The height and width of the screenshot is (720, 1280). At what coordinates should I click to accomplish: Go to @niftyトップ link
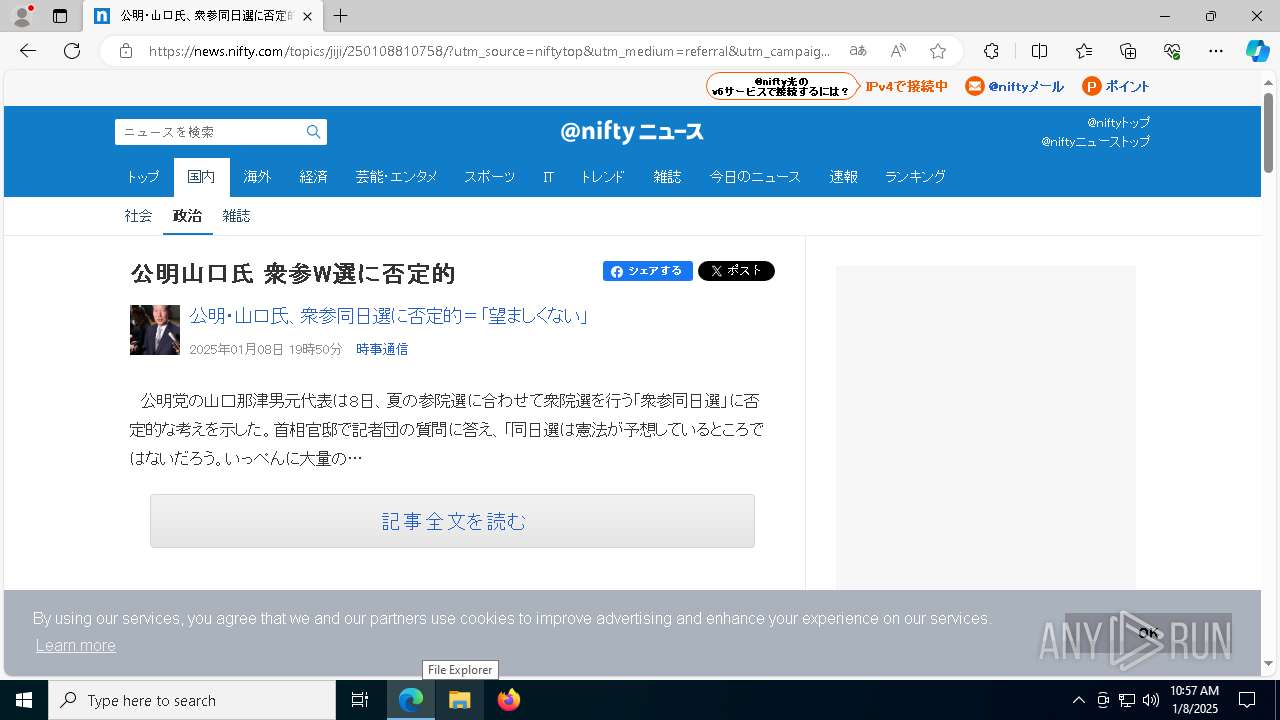(x=1118, y=122)
